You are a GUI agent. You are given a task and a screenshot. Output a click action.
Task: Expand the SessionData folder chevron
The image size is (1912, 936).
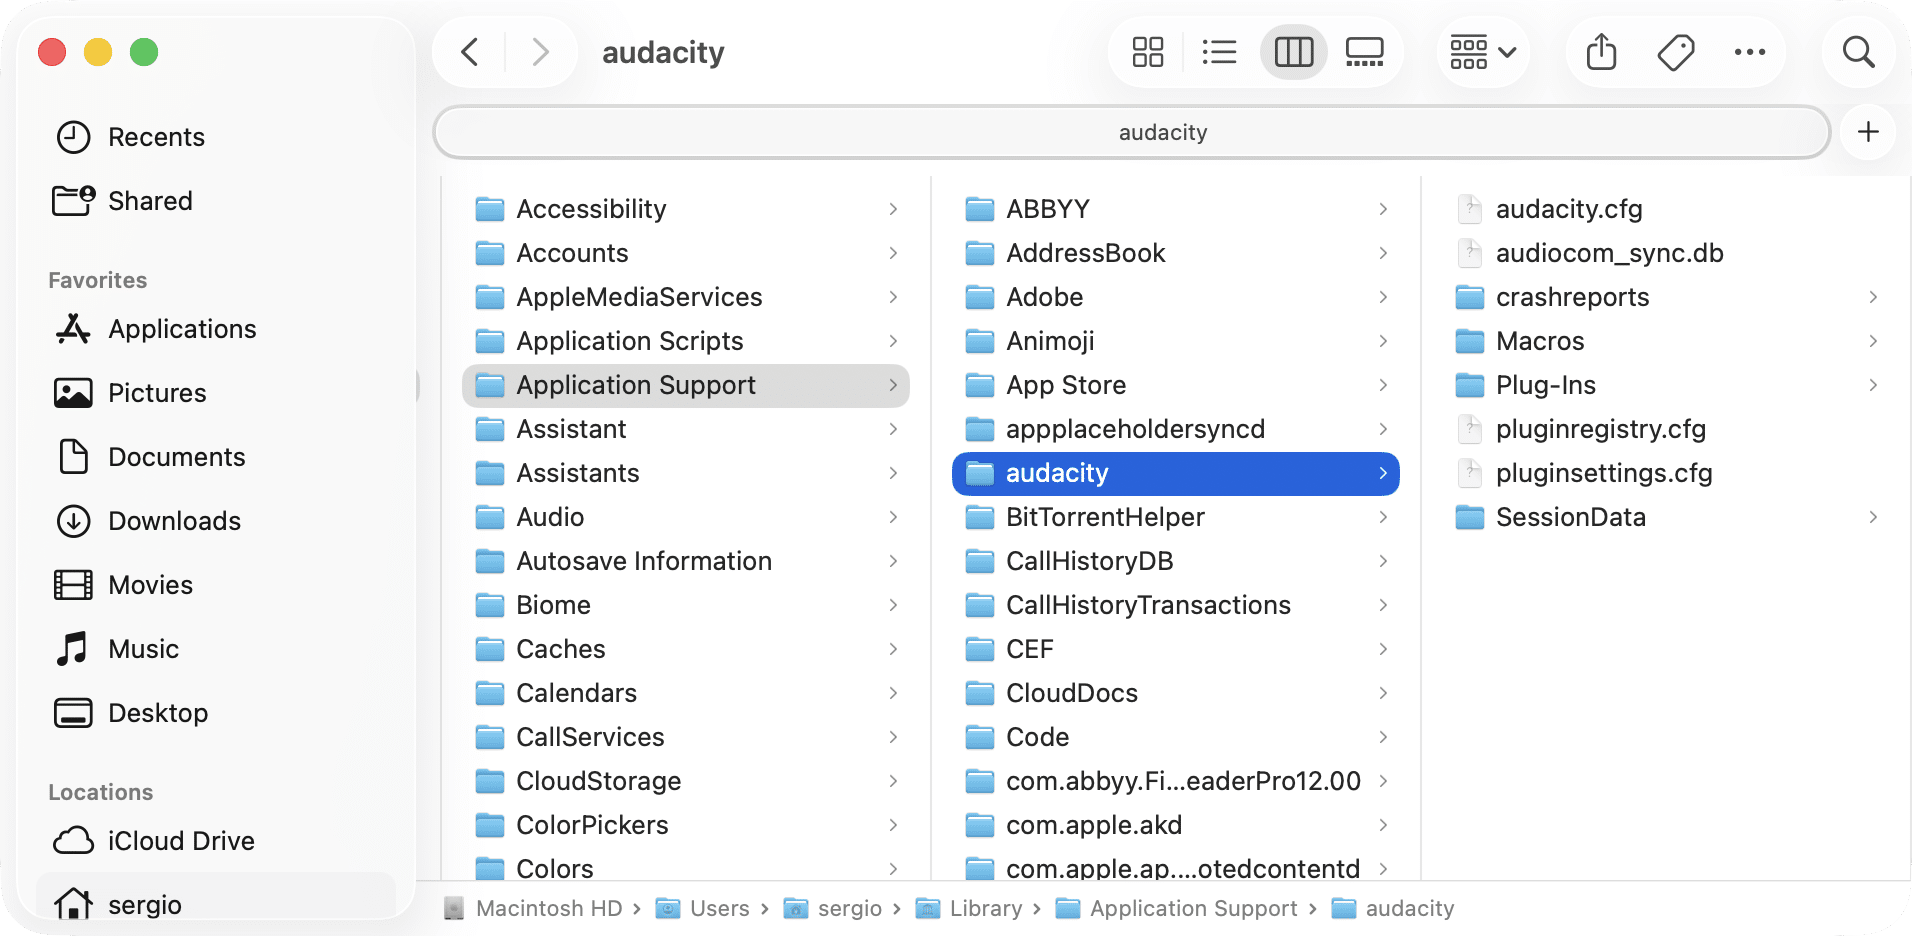(1873, 517)
